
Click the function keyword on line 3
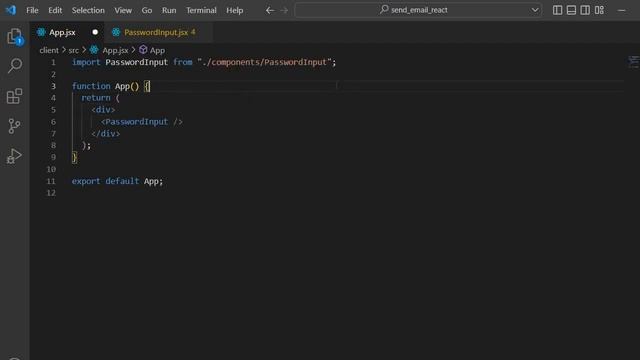click(x=91, y=86)
